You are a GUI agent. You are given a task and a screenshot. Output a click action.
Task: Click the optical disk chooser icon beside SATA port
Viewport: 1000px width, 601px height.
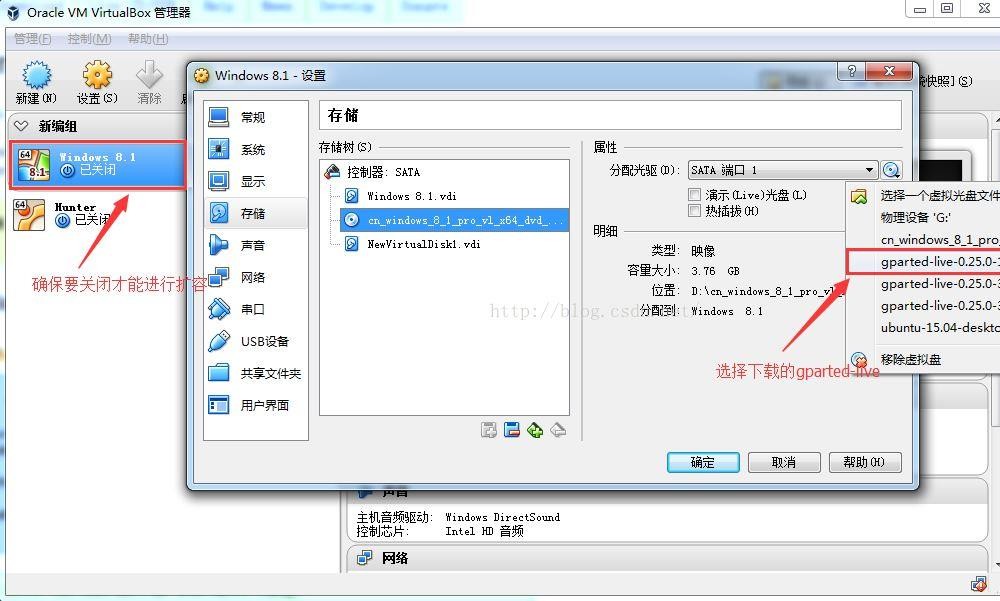tap(892, 171)
